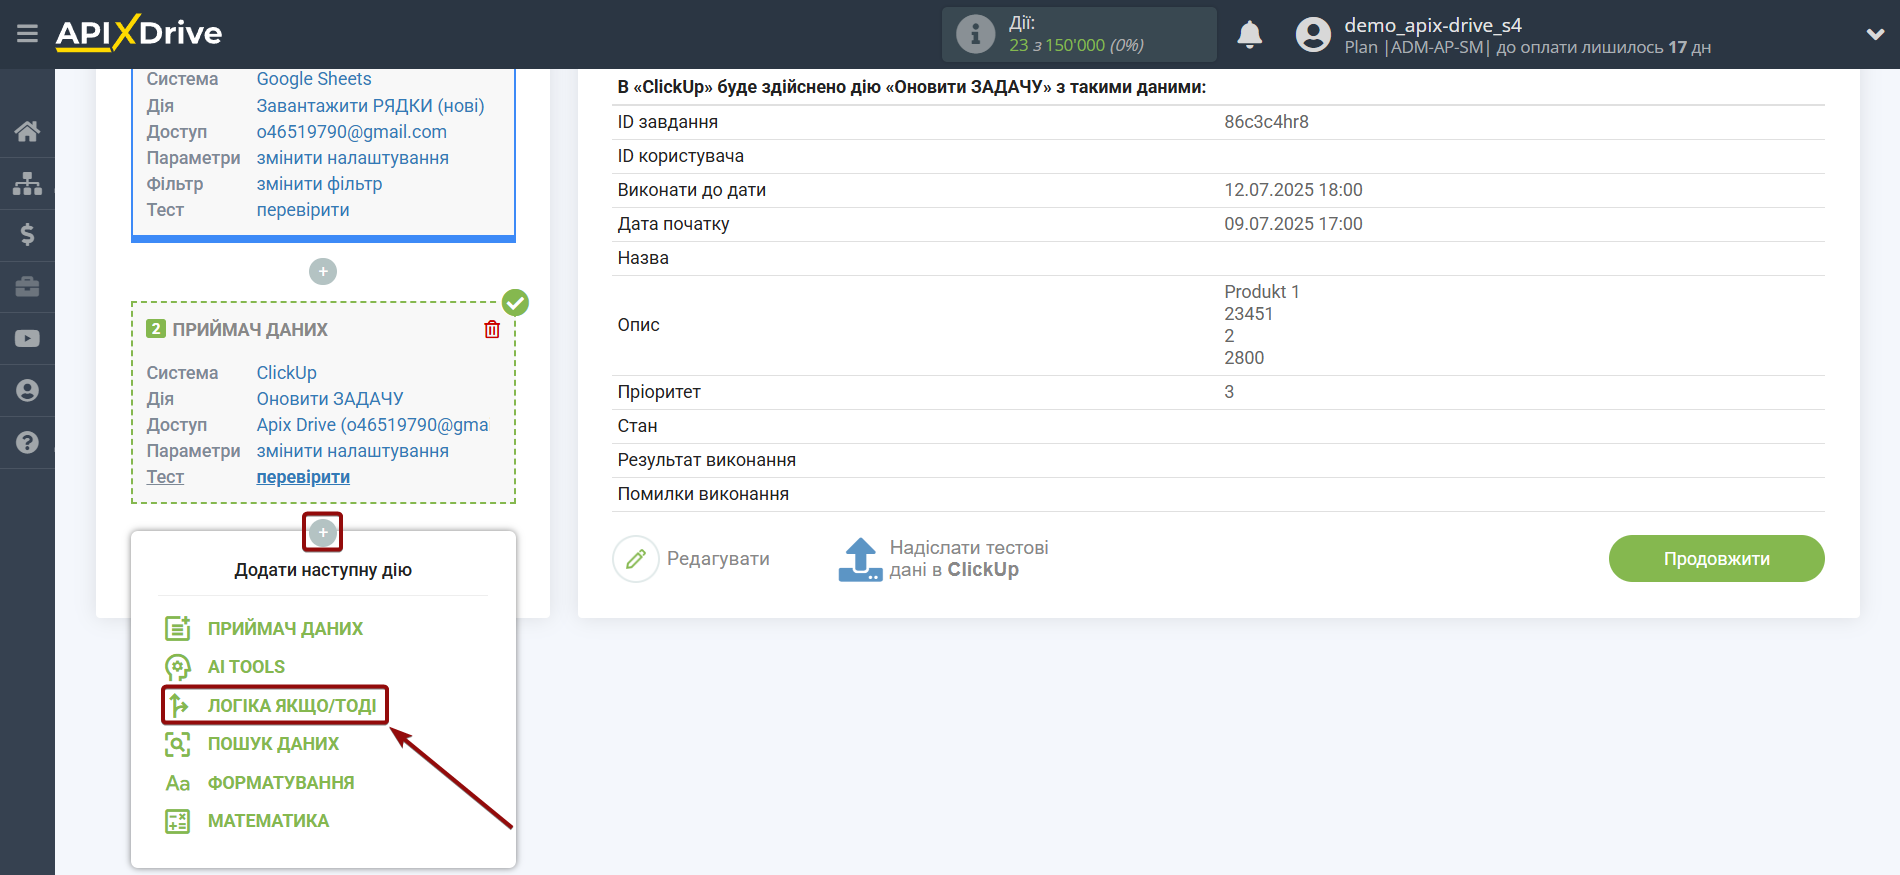This screenshot has width=1900, height=875.
Task: Click receiver змінити налаштування link
Action: [352, 451]
